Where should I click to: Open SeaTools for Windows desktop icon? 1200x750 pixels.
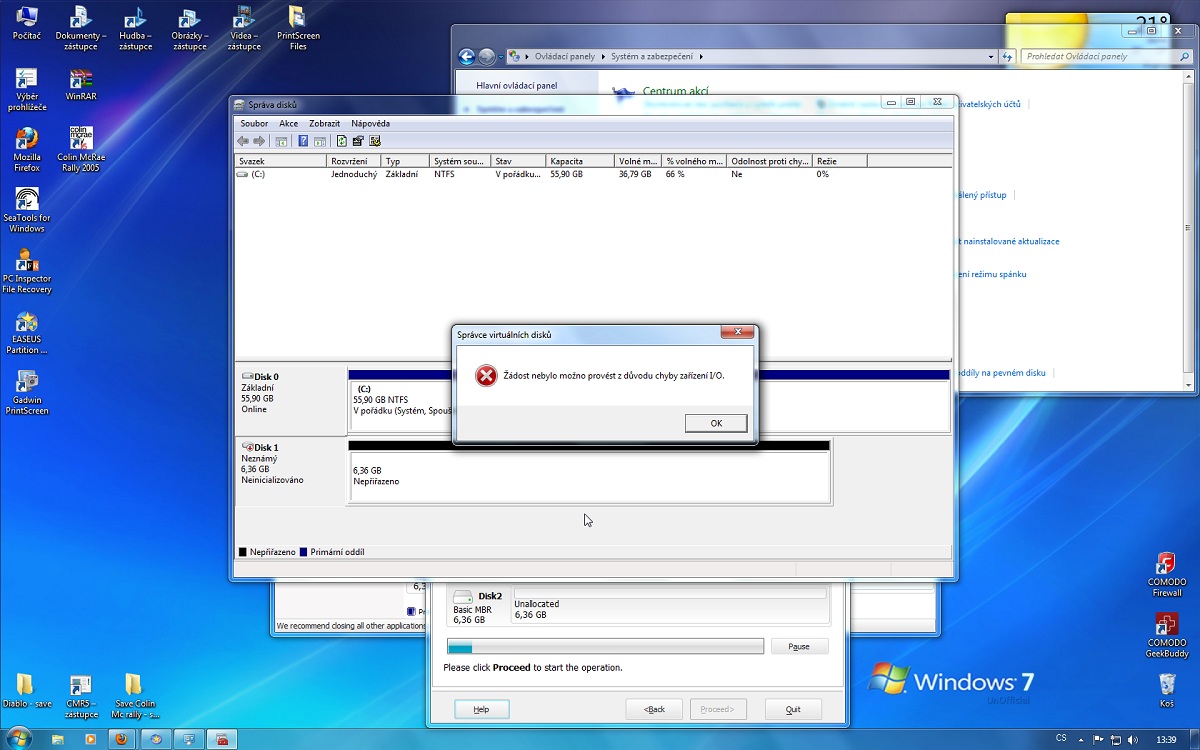point(27,208)
